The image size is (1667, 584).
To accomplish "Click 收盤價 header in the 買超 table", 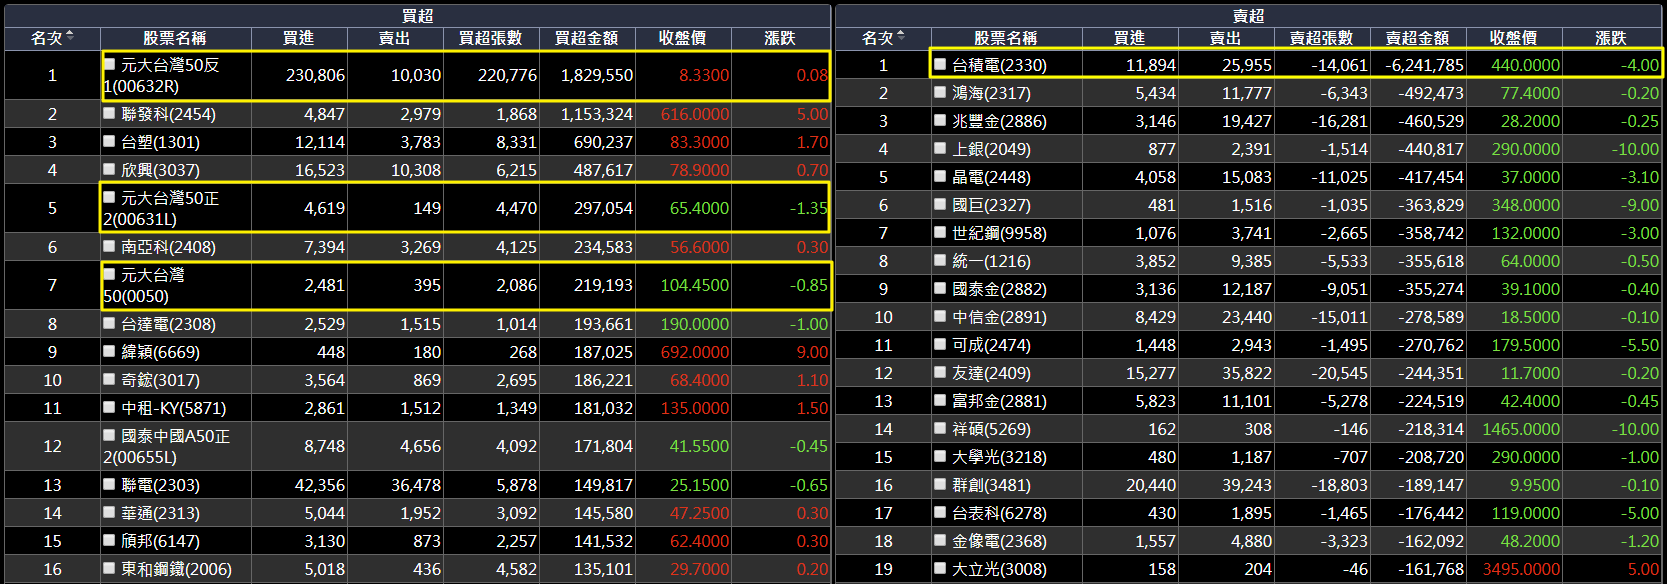I will pyautogui.click(x=683, y=38).
